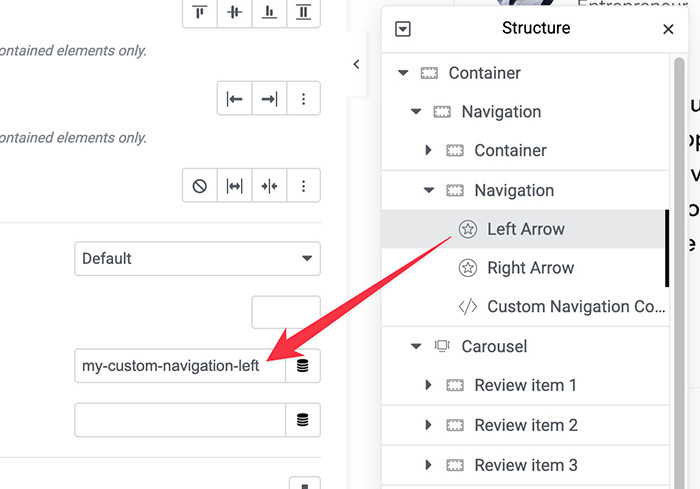Click the small empty numeric field below Default
This screenshot has width=700, height=489.
pyautogui.click(x=286, y=312)
